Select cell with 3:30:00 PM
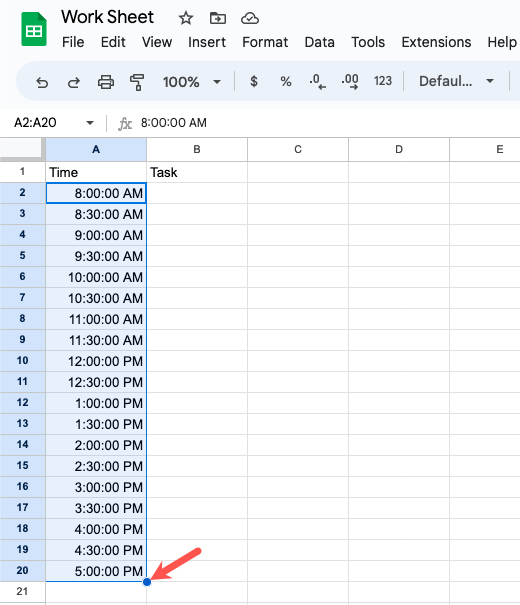This screenshot has width=520, height=605. pos(96,508)
